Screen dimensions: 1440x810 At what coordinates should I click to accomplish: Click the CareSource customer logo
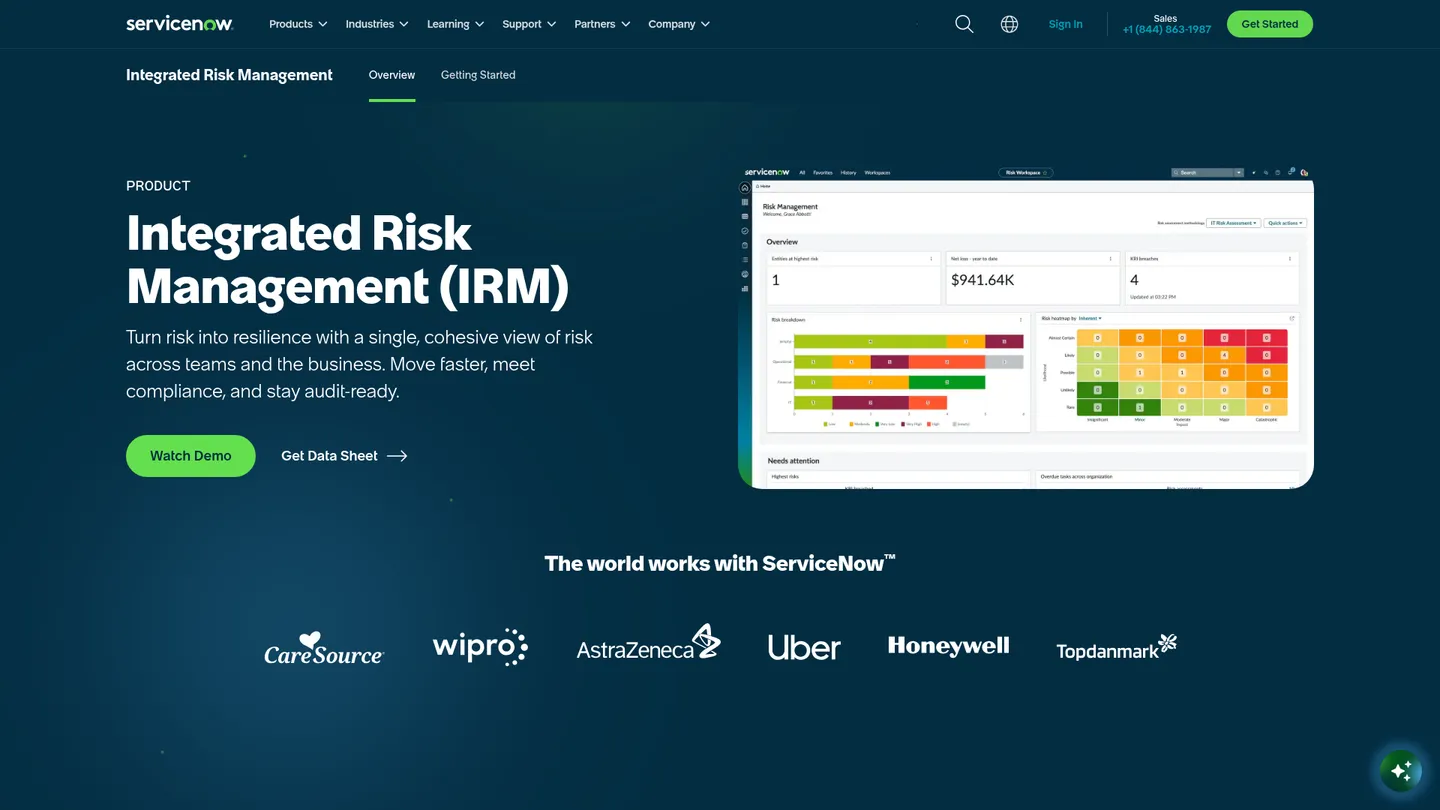[324, 648]
